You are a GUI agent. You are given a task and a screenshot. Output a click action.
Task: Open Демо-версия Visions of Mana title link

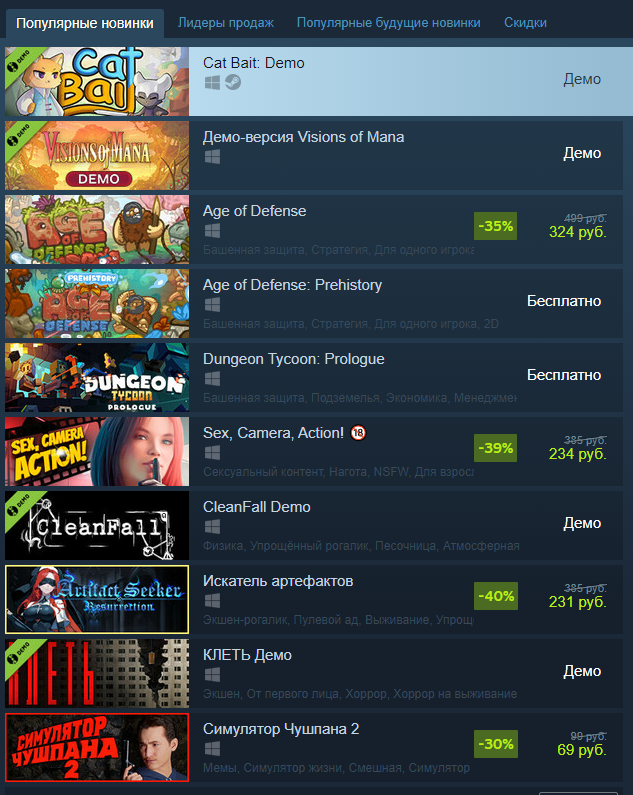(x=303, y=137)
